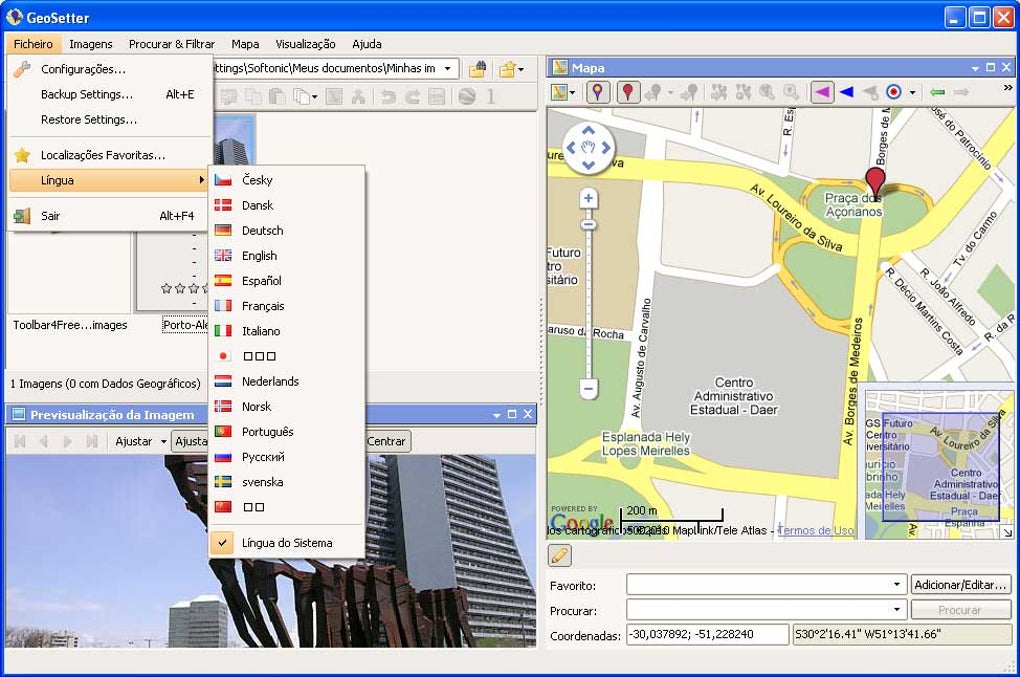Click the grayed undo arrow icon
This screenshot has height=677, width=1020.
[x=388, y=96]
